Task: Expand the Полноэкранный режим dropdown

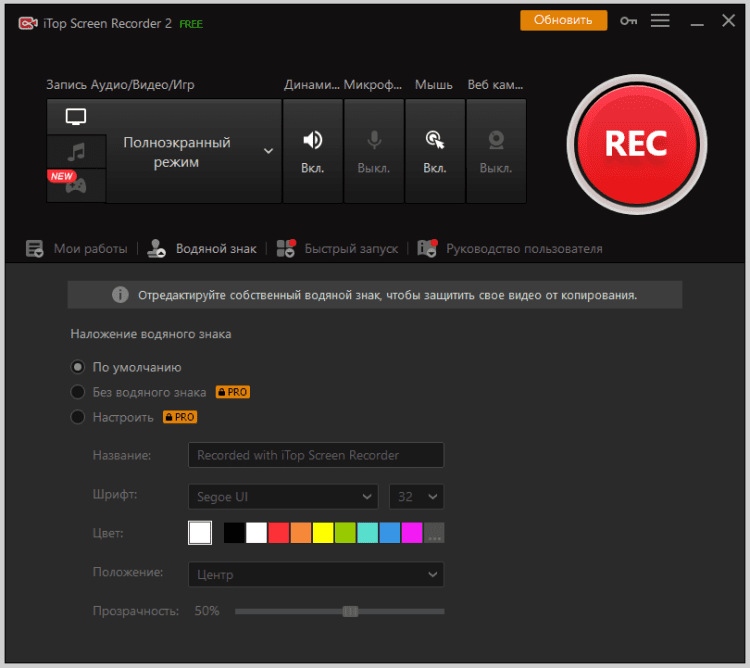Action: pyautogui.click(x=268, y=151)
